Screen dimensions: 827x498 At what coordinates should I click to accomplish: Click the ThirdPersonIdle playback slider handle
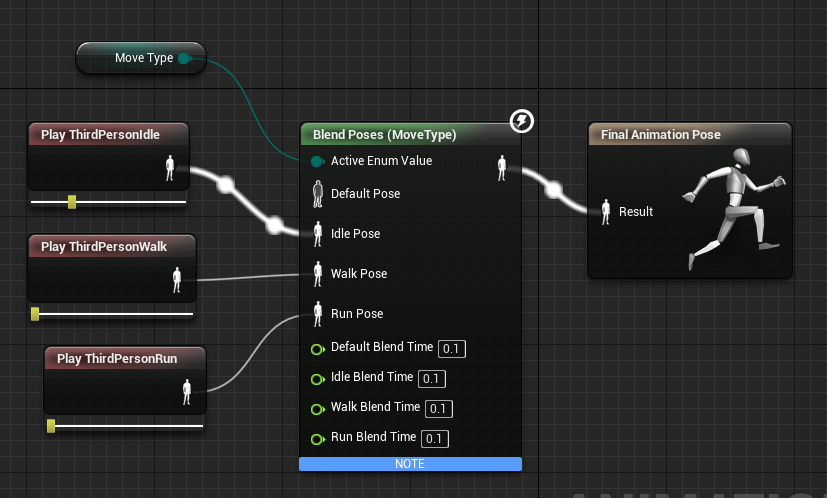tap(72, 202)
